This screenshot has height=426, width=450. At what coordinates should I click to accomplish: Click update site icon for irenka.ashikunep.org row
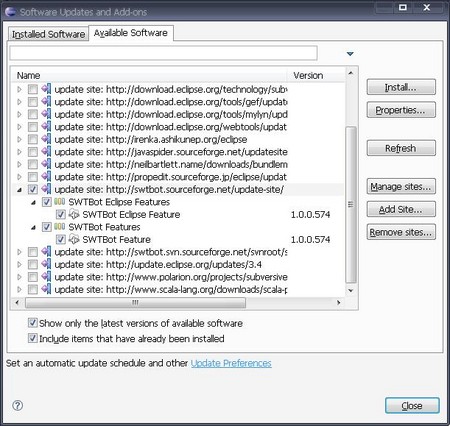pyautogui.click(x=46, y=139)
